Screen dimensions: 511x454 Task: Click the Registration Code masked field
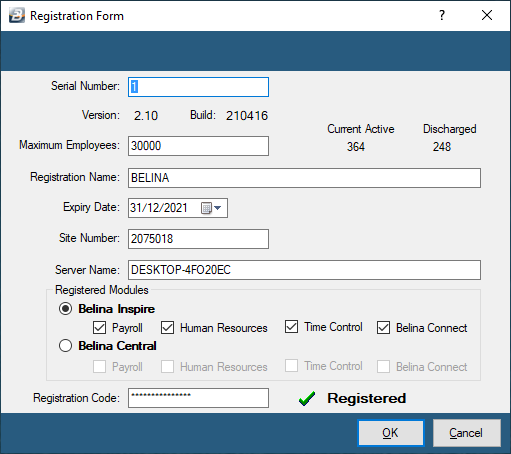(198, 398)
